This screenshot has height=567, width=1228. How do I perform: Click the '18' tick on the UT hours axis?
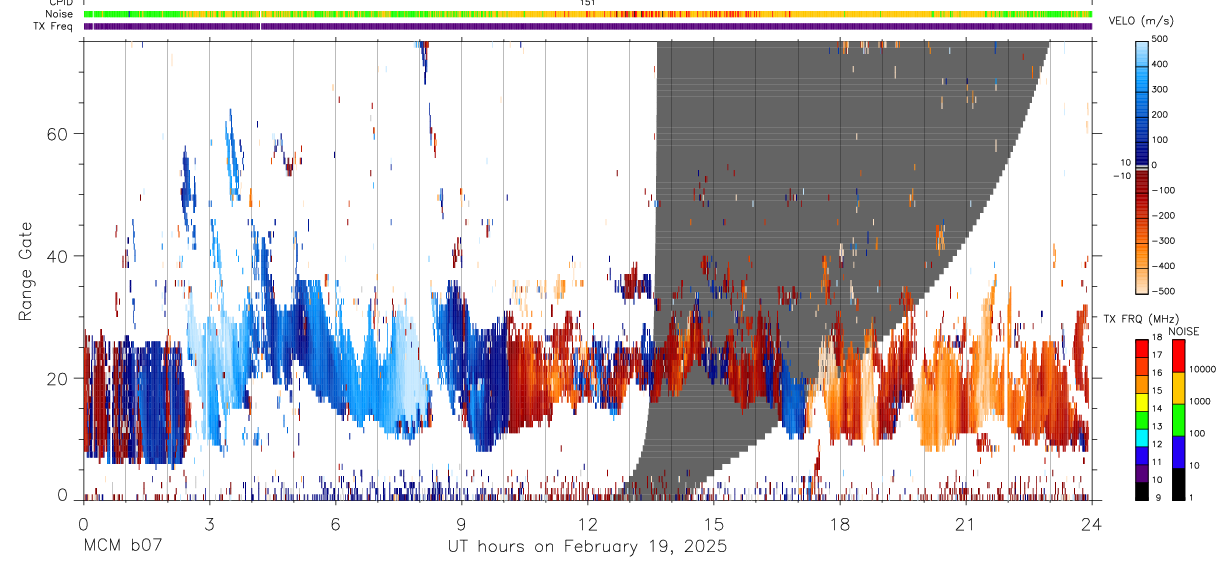coord(839,523)
